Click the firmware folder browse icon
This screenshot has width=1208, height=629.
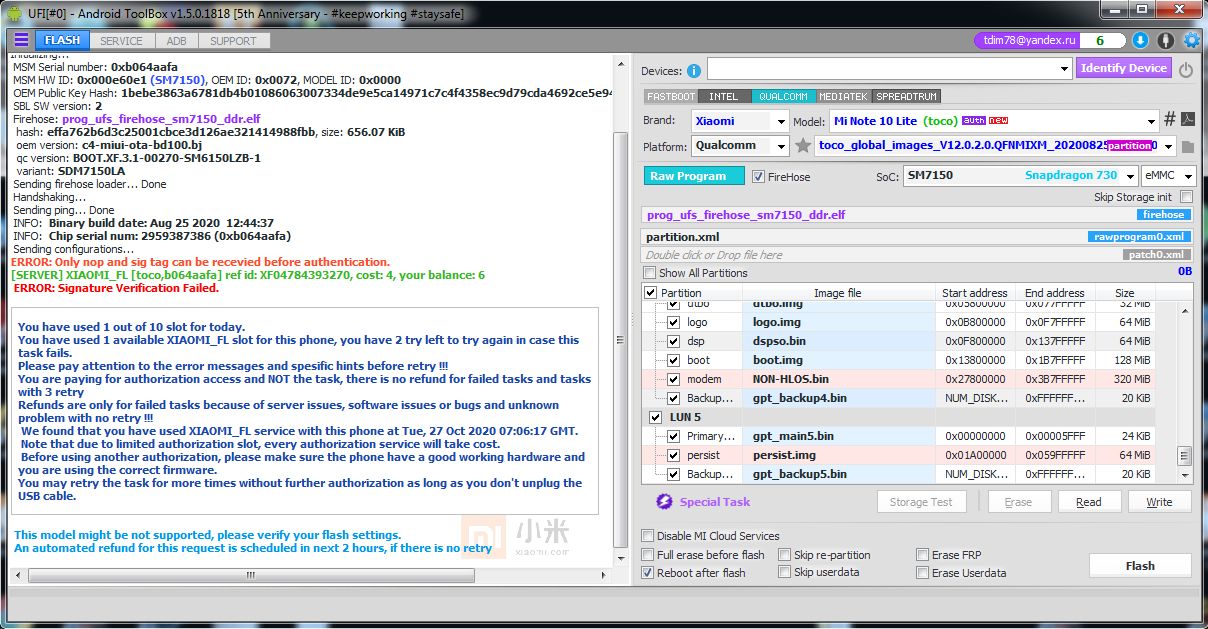pyautogui.click(x=1188, y=146)
